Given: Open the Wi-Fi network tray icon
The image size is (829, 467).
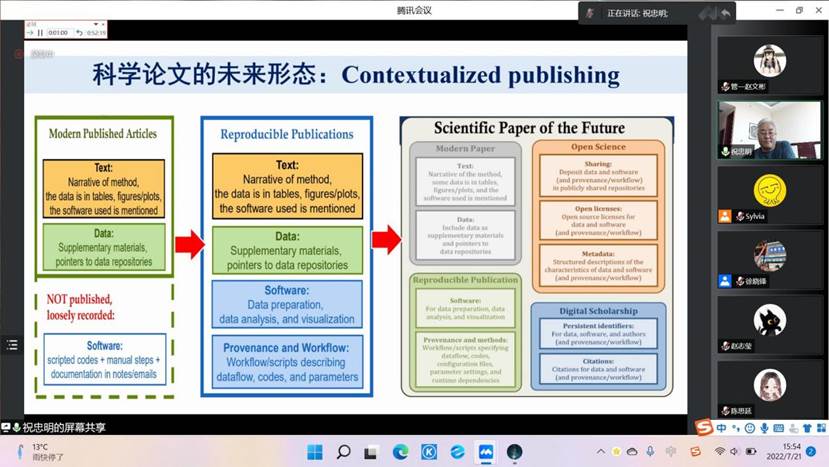Looking at the screenshot, I should coord(719,451).
